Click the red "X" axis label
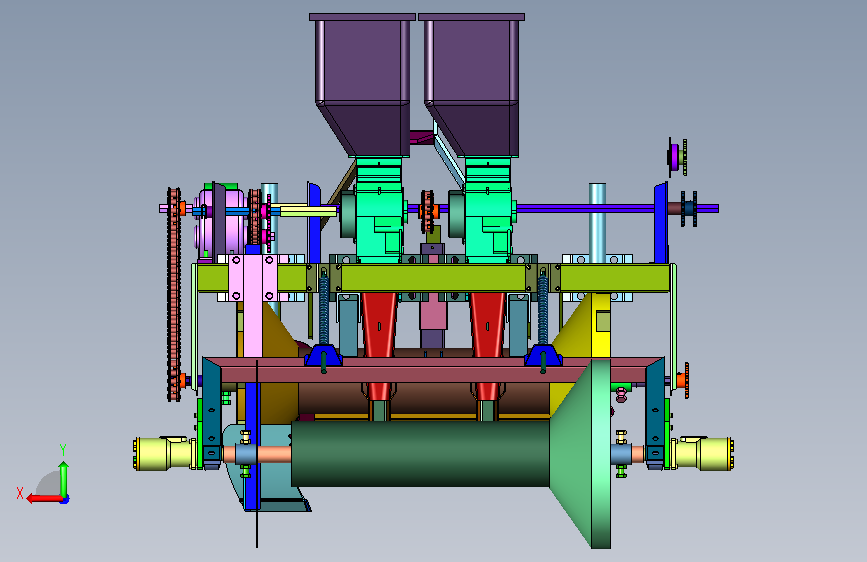Image resolution: width=867 pixels, height=562 pixels. point(20,493)
